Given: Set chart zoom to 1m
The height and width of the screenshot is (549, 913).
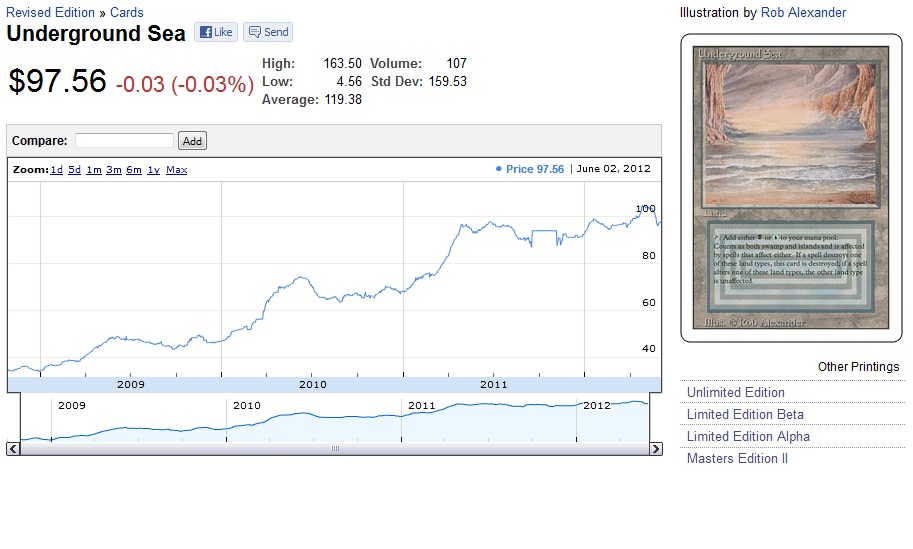Looking at the screenshot, I should click(x=94, y=170).
